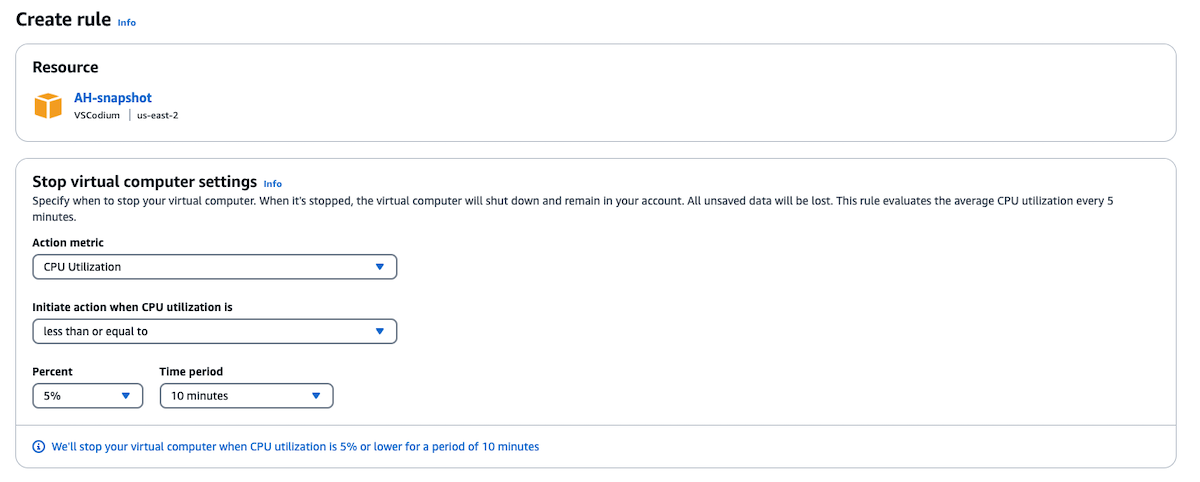Screen dimensions: 1200x482
Task: Click the arrow on the 5% Percent selector
Action: point(125,396)
